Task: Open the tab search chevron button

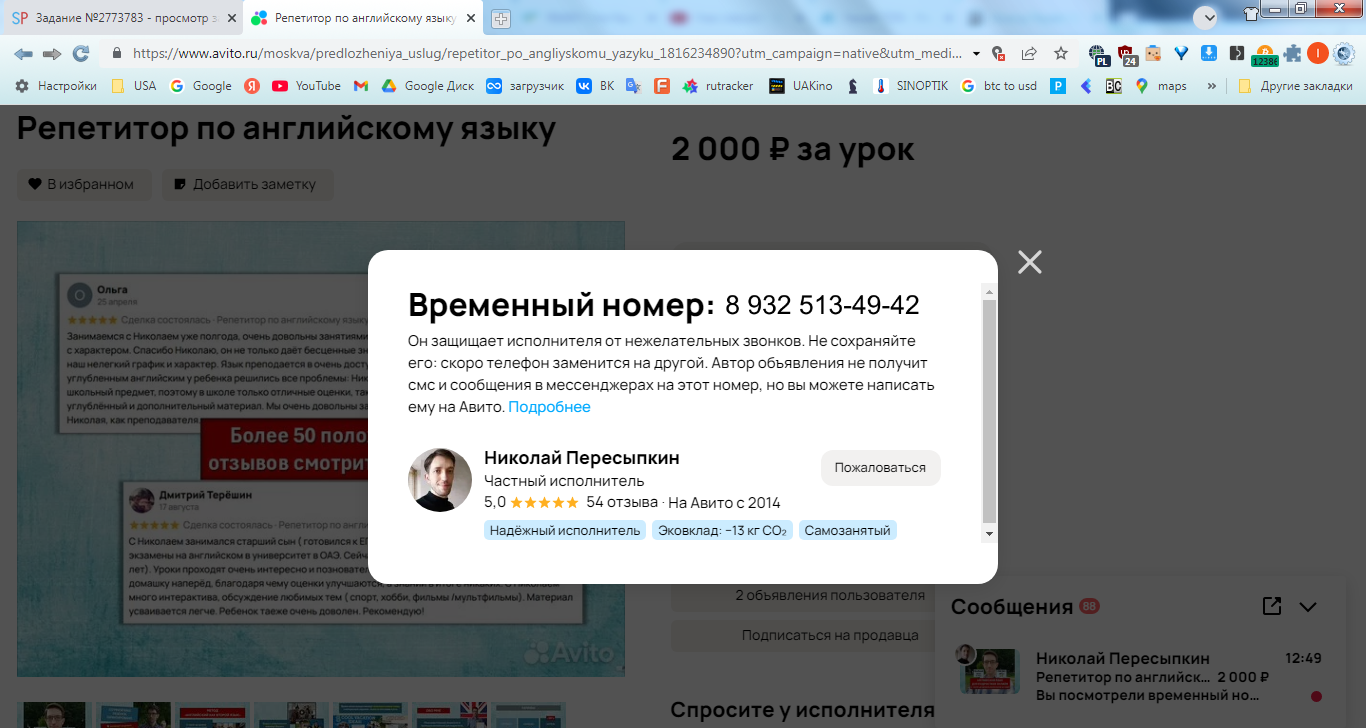Action: click(x=1206, y=16)
